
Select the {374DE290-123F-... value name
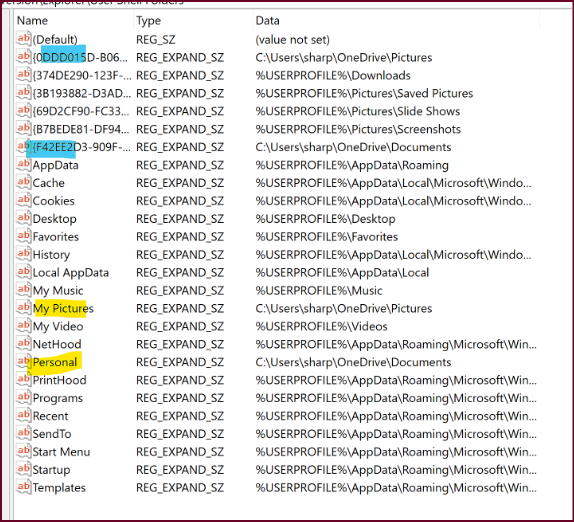click(x=82, y=75)
